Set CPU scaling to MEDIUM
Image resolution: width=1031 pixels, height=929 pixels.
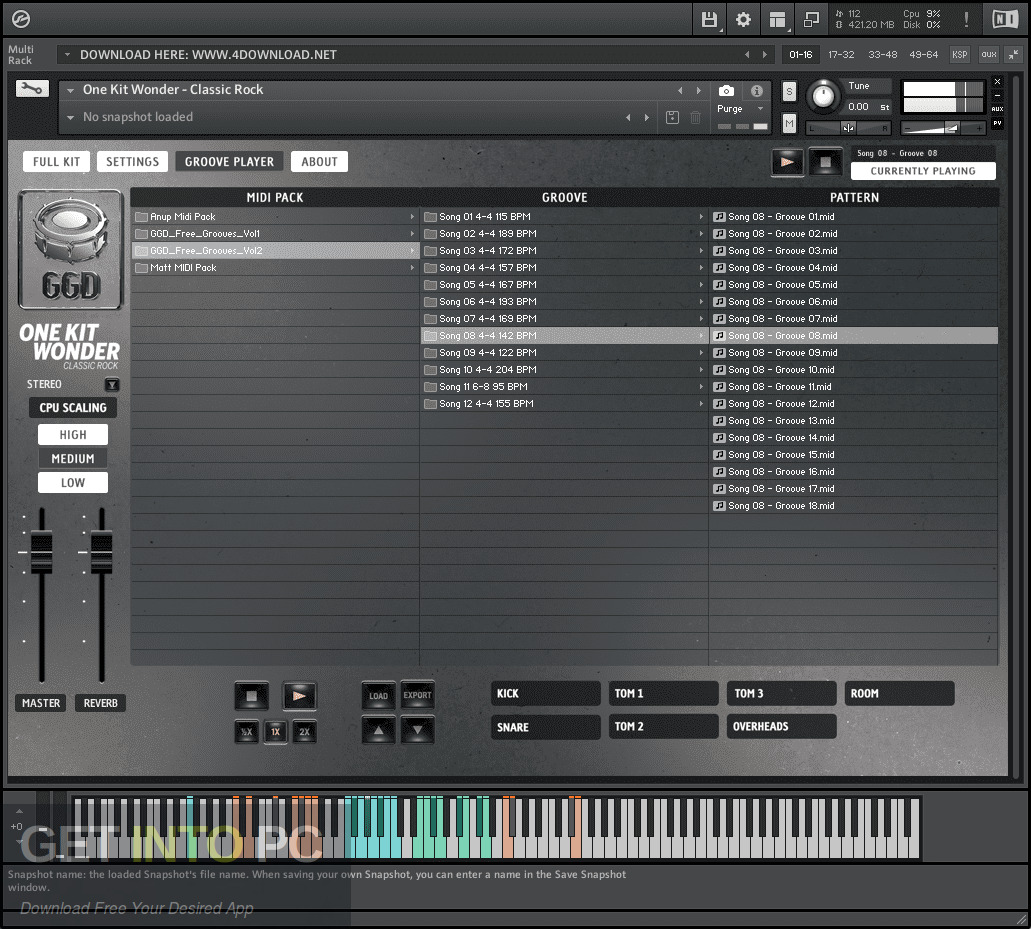[x=73, y=458]
